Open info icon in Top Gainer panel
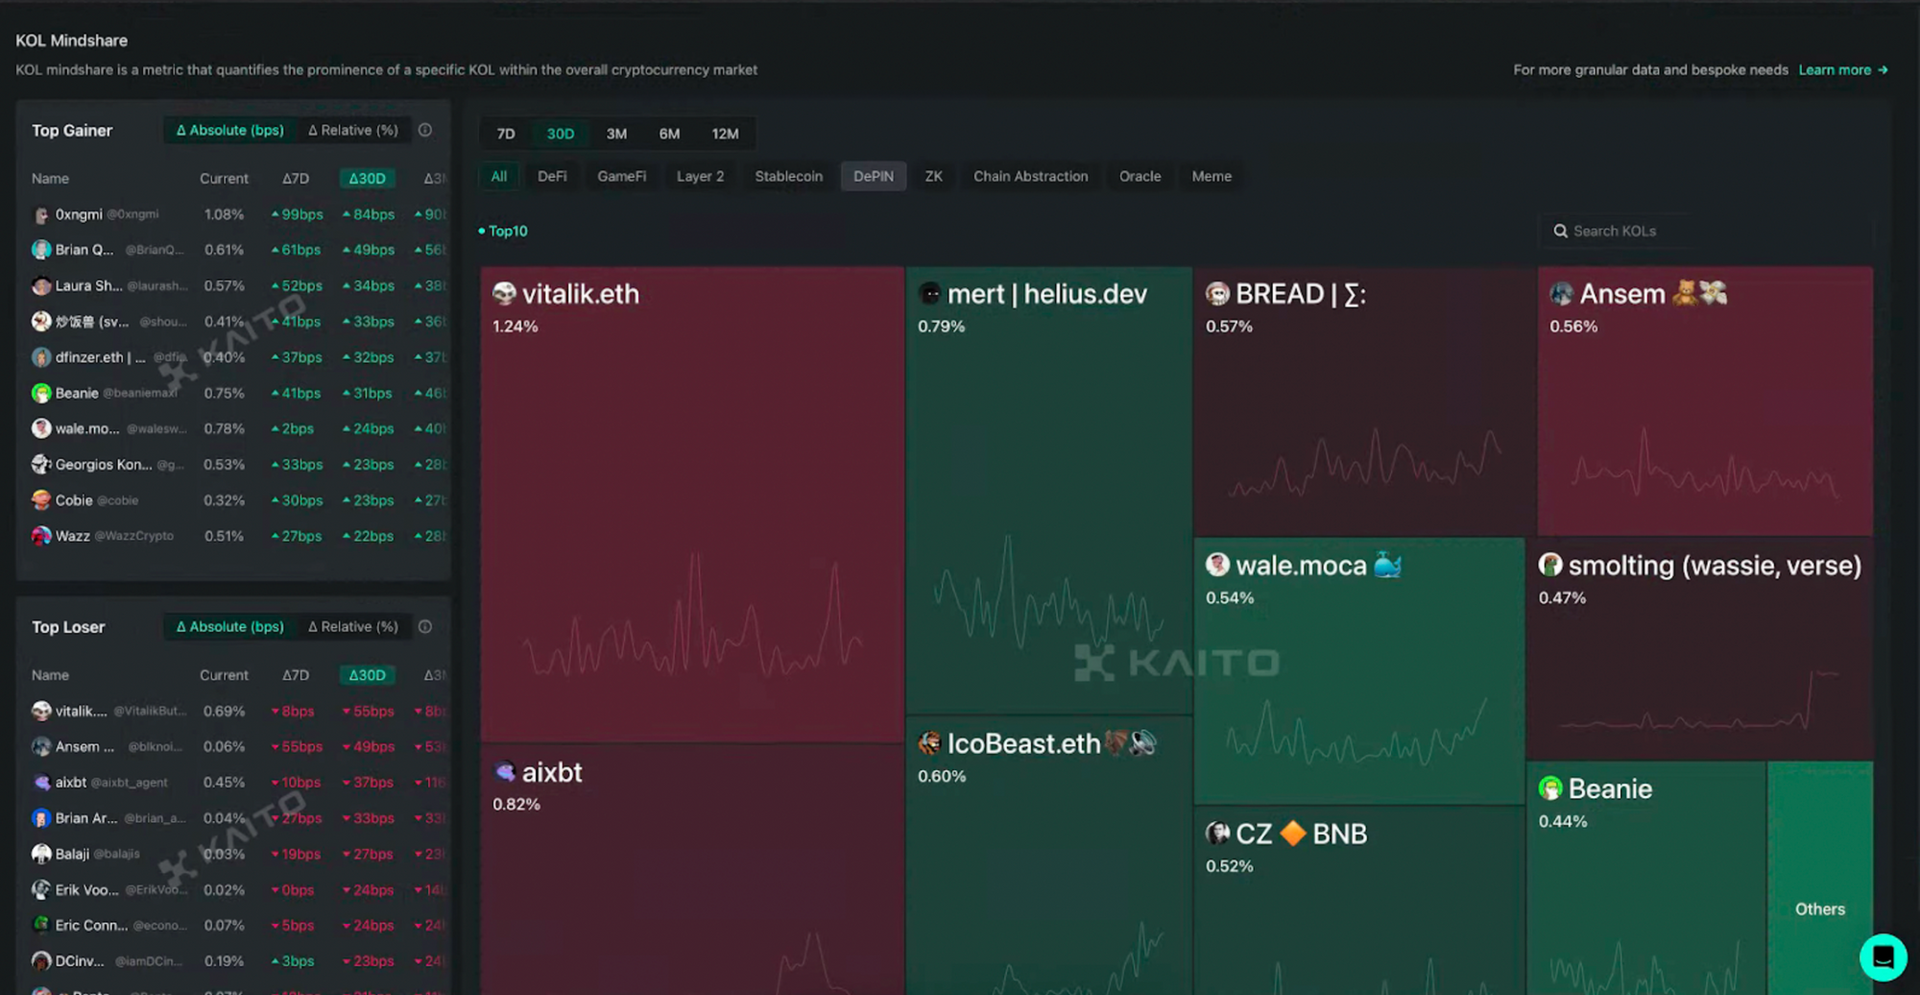The width and height of the screenshot is (1920, 995). pyautogui.click(x=425, y=130)
